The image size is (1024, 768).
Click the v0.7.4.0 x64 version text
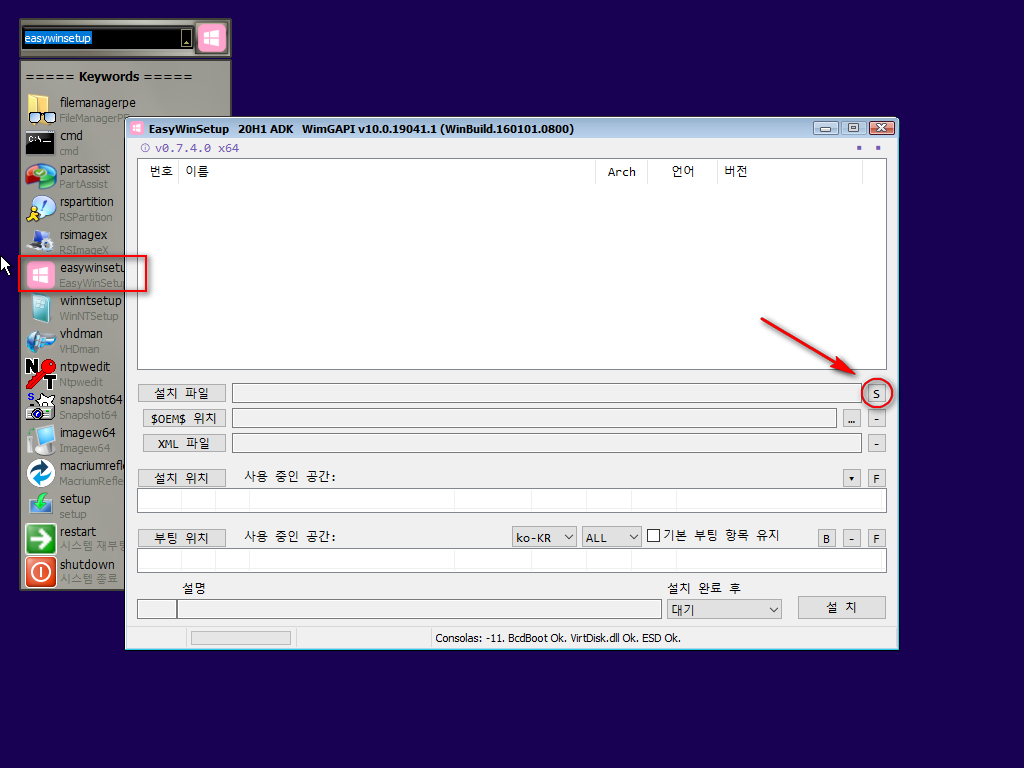197,148
